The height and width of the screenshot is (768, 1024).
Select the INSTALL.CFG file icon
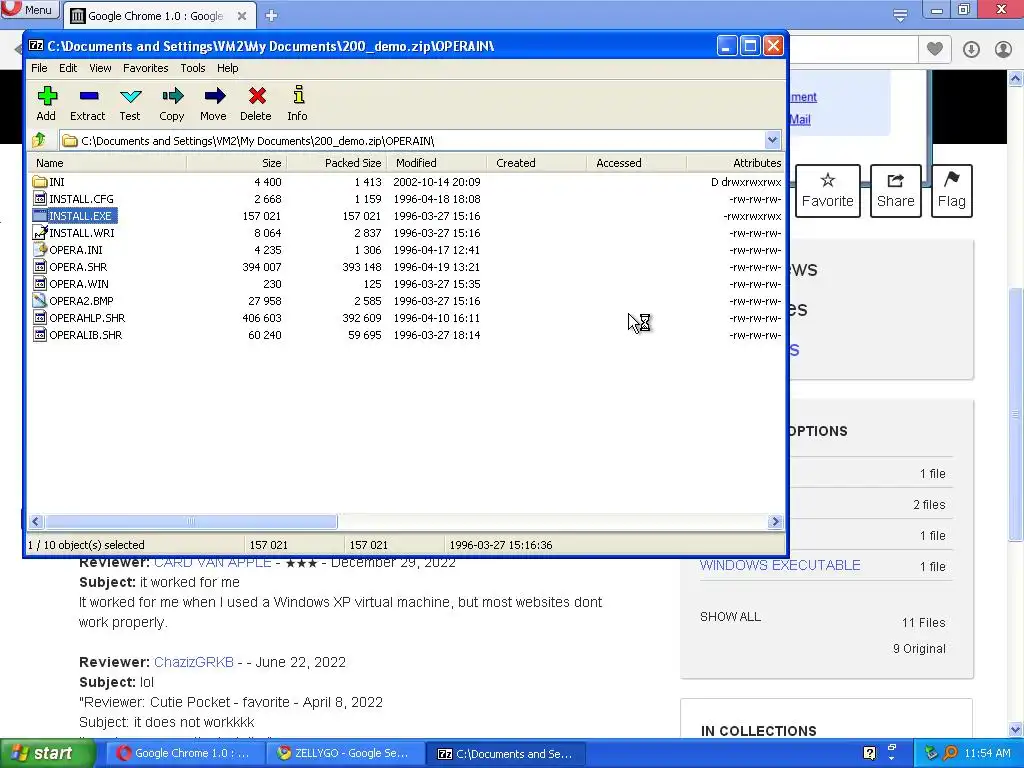tap(40, 199)
